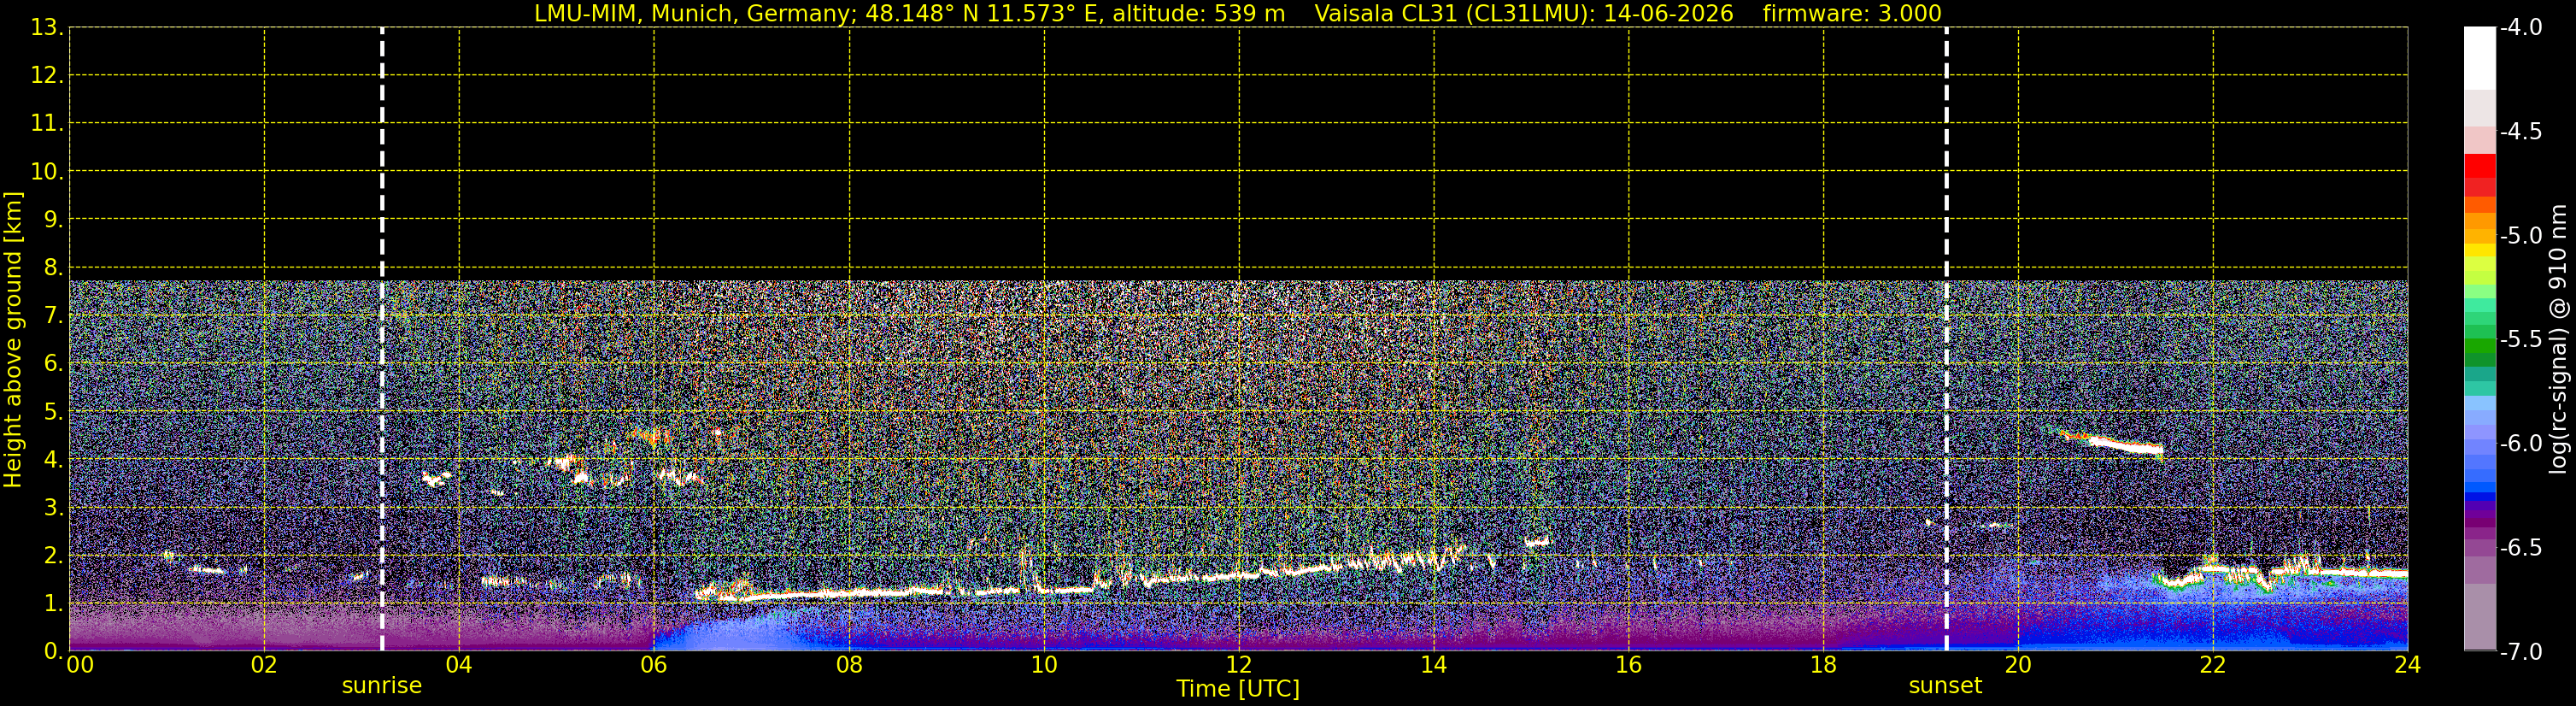
Task: Click the "Time [UTC]" axis label
Action: [1238, 689]
